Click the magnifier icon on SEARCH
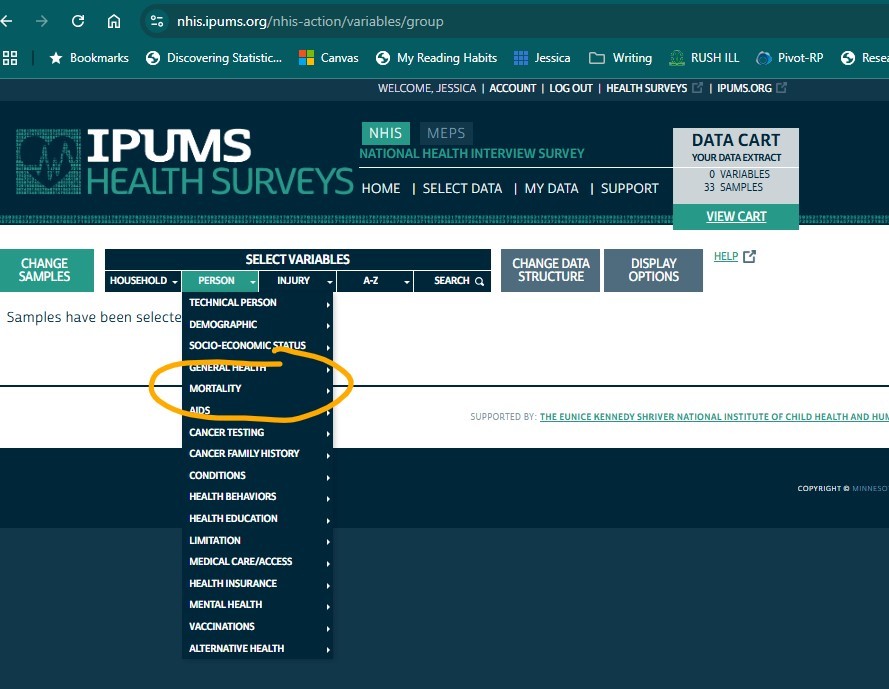Viewport: 889px width, 689px height. (x=480, y=281)
